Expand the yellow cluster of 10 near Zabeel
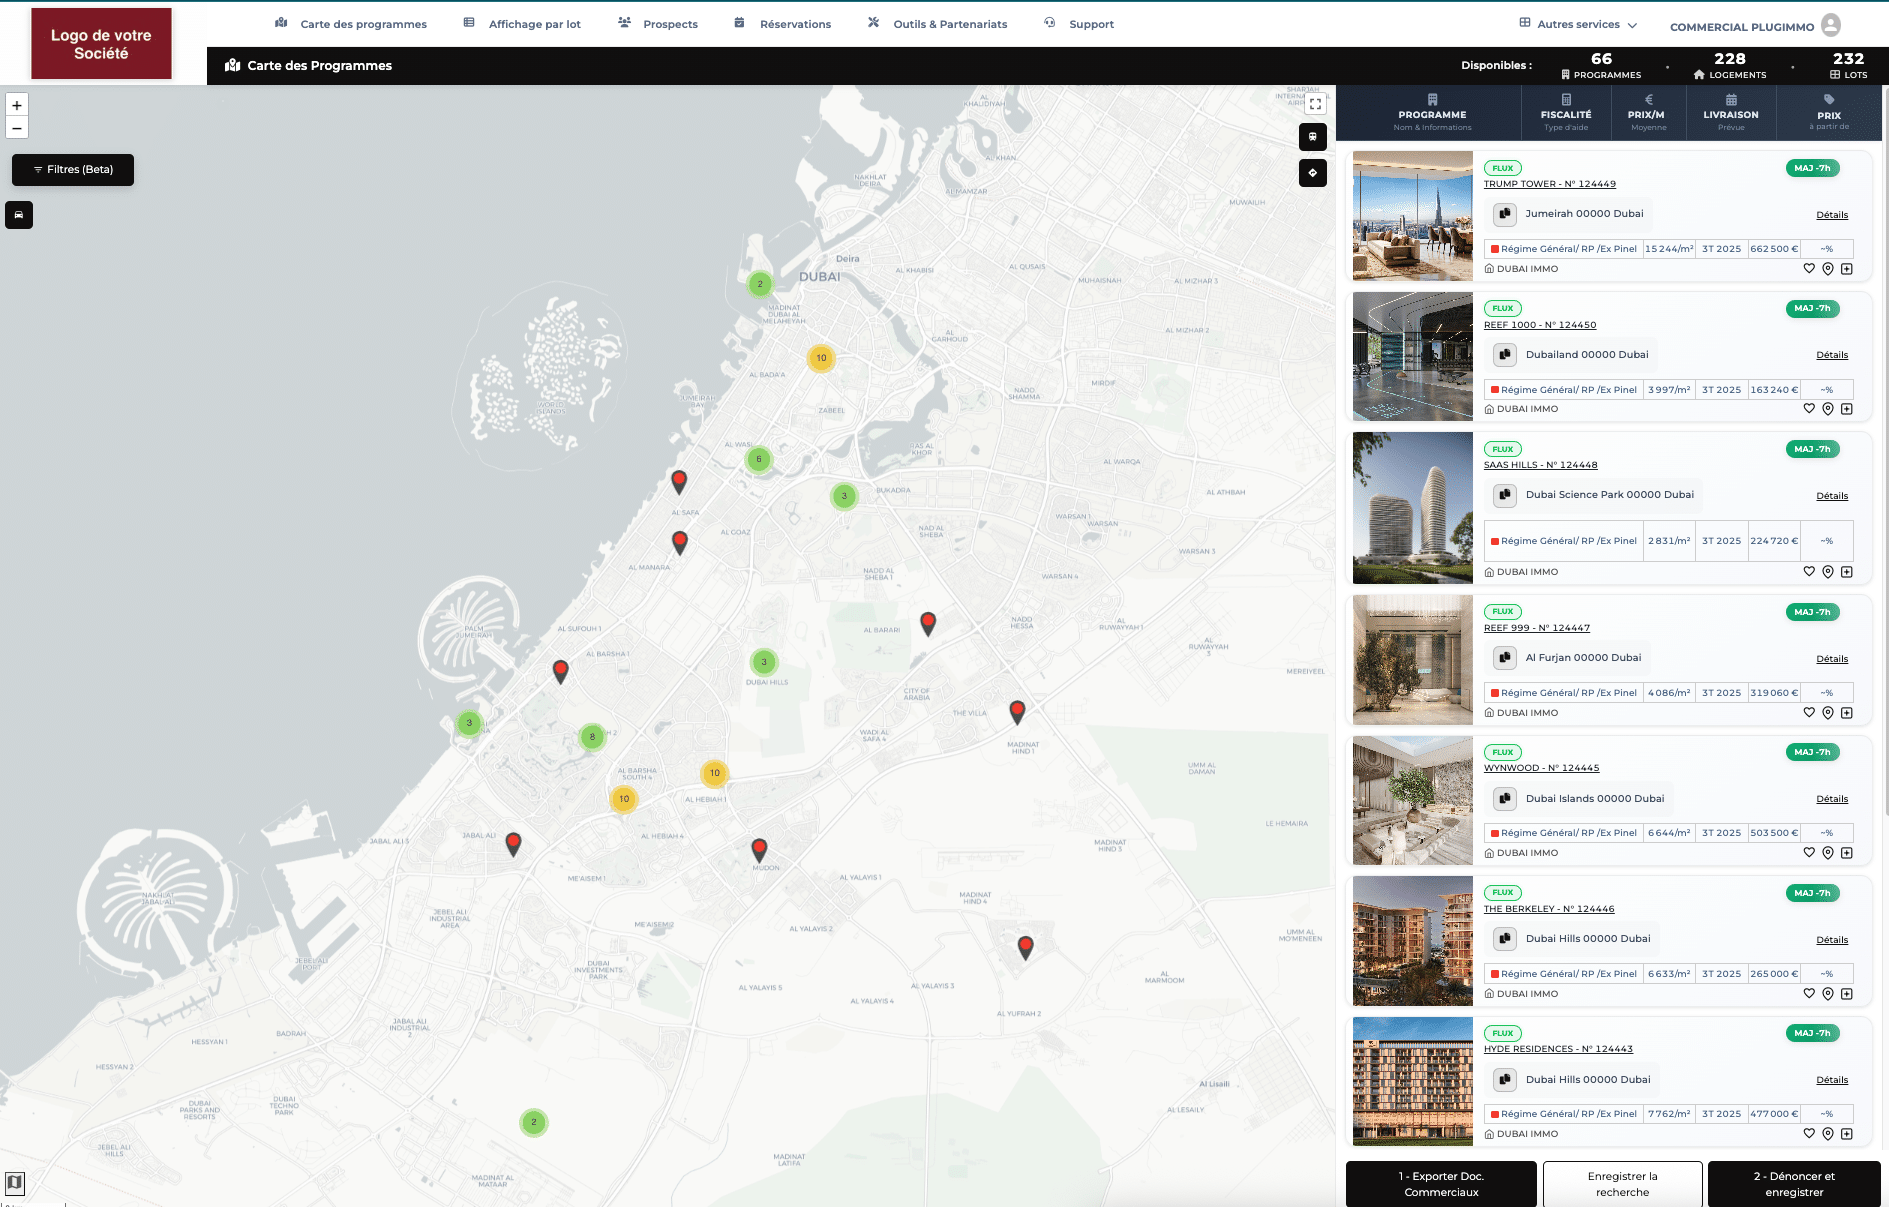 [821, 358]
